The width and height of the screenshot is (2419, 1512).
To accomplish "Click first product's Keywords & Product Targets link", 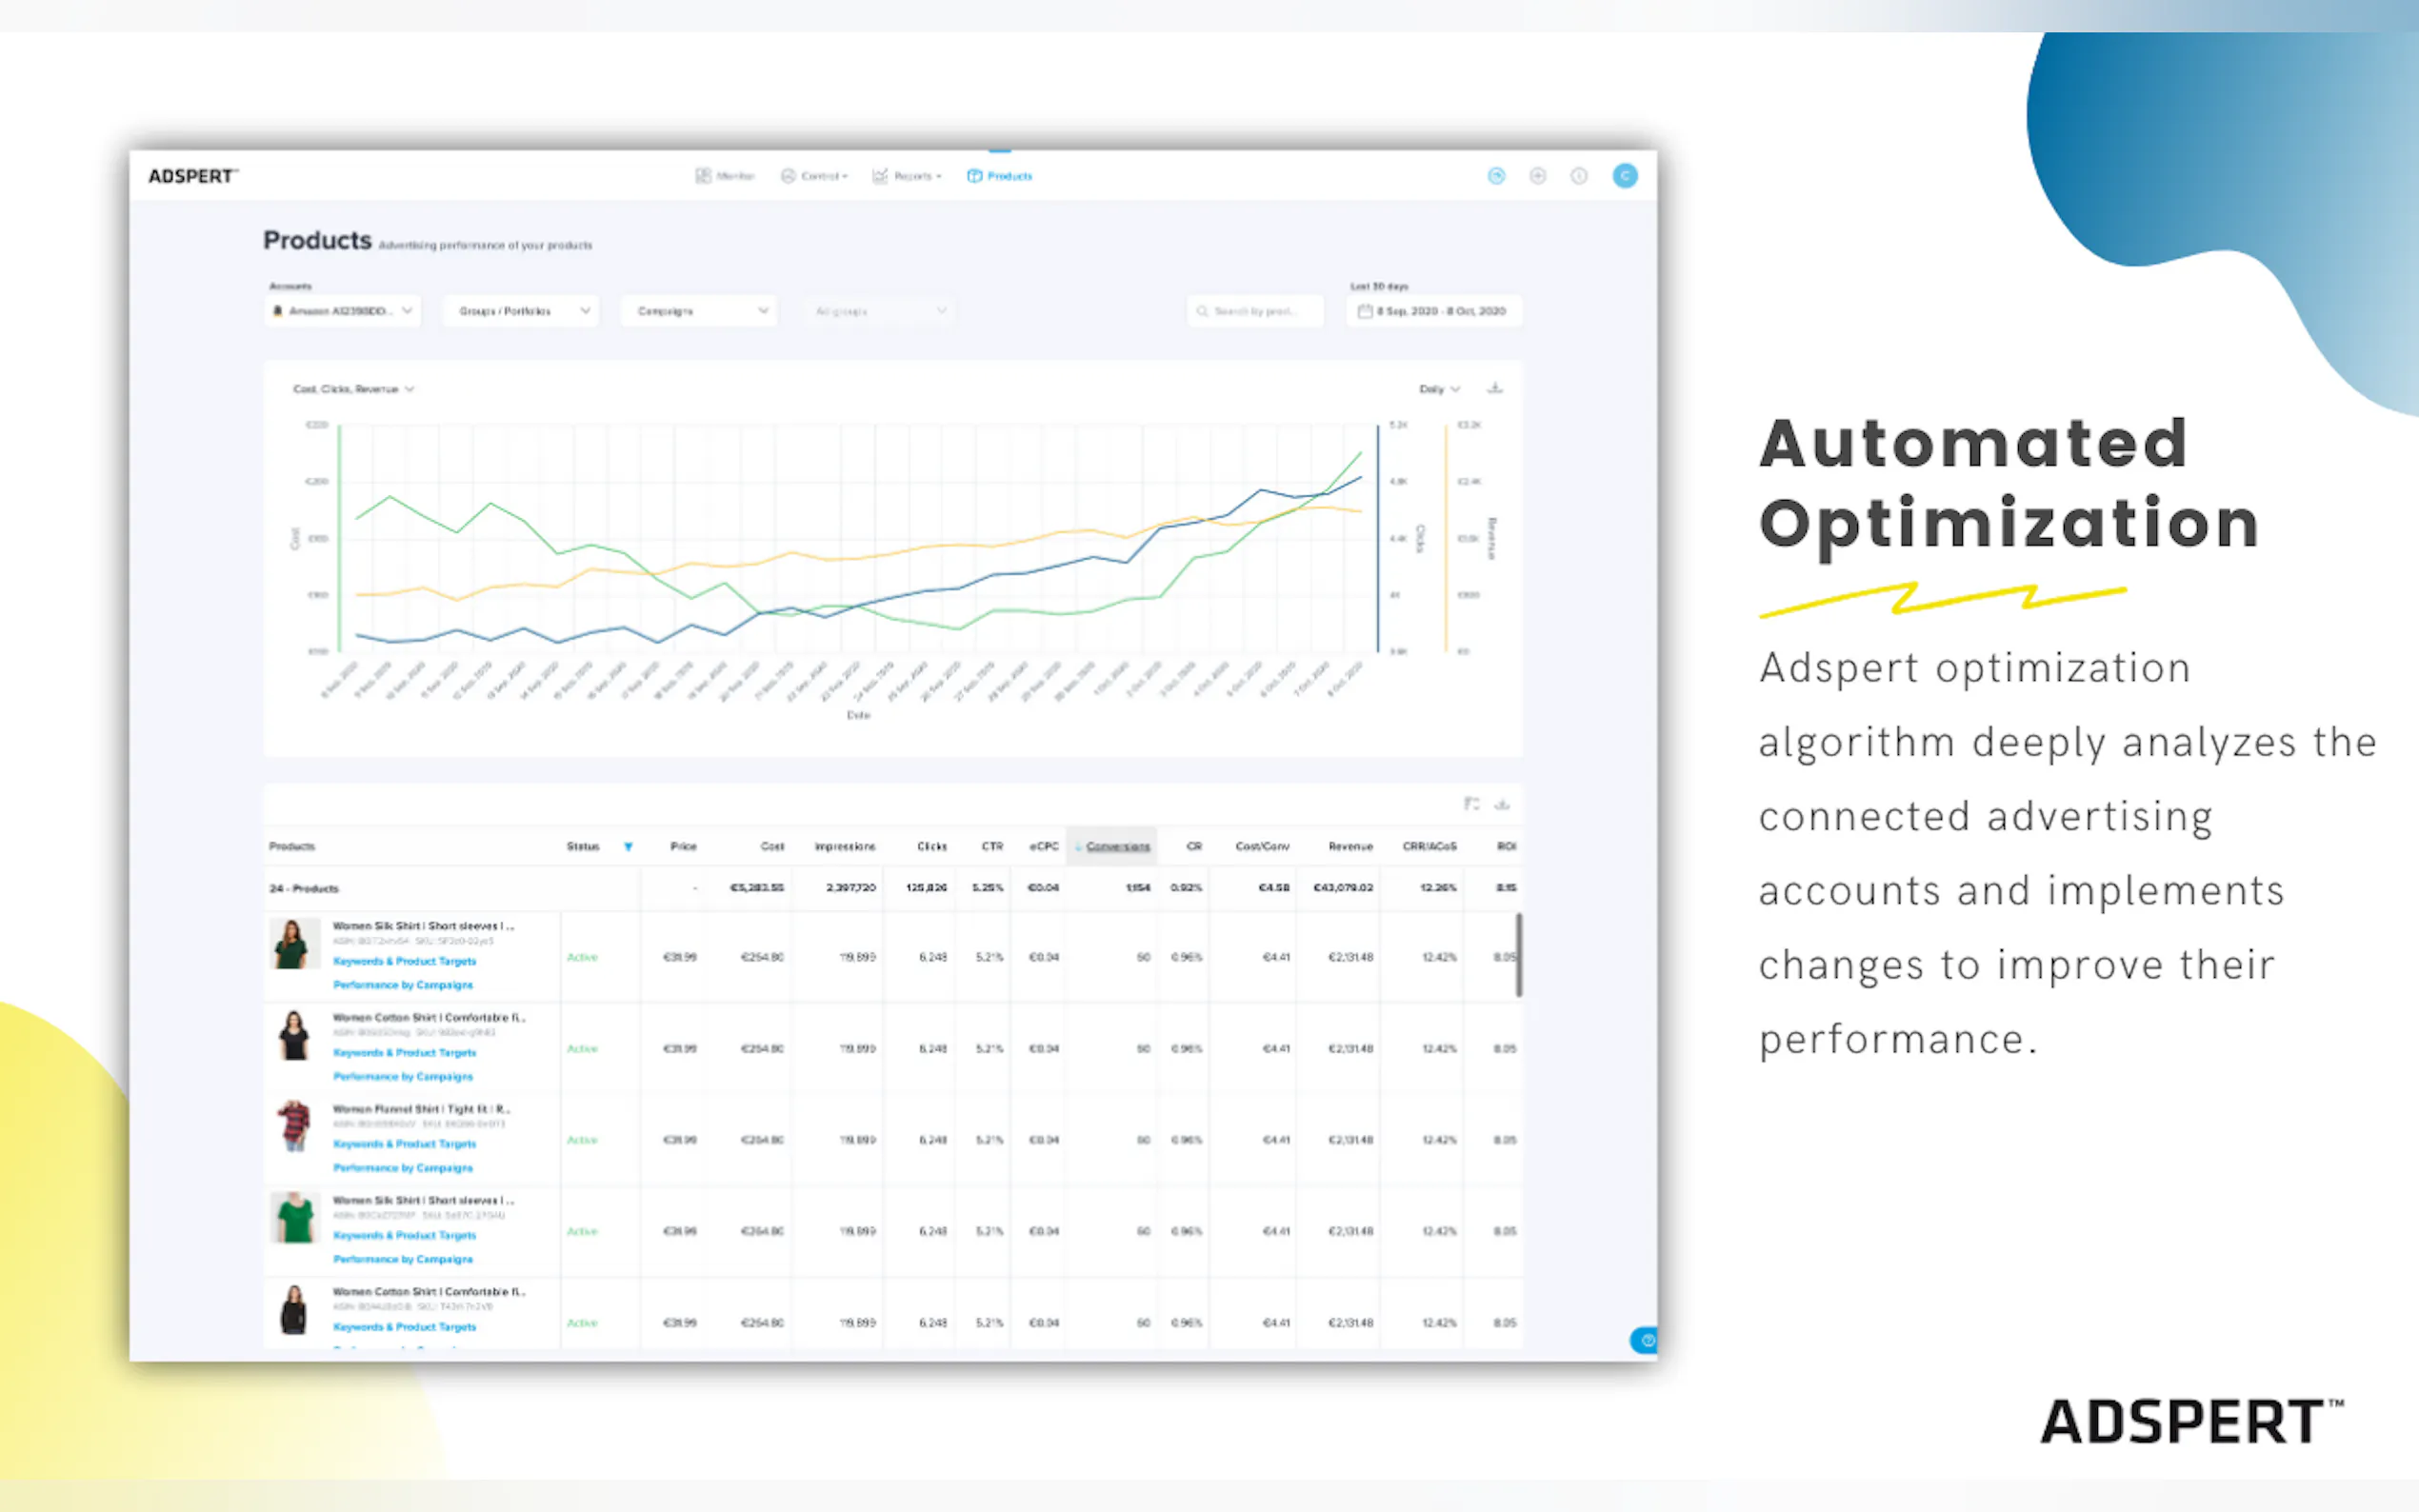I will [404, 961].
